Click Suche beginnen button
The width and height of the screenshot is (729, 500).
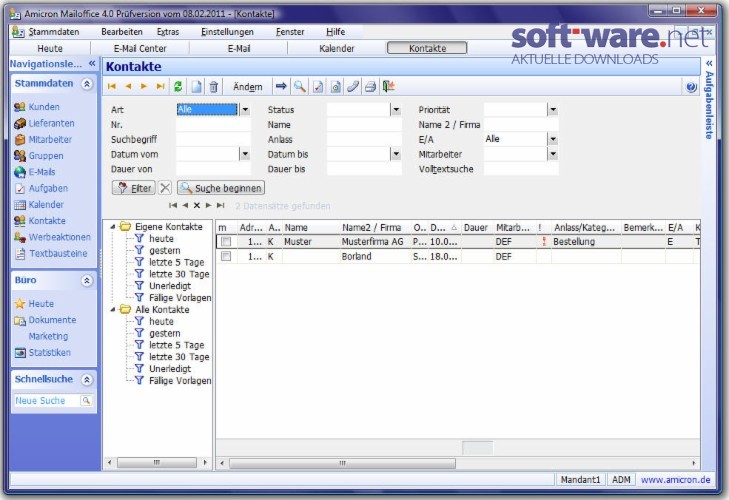coord(221,188)
